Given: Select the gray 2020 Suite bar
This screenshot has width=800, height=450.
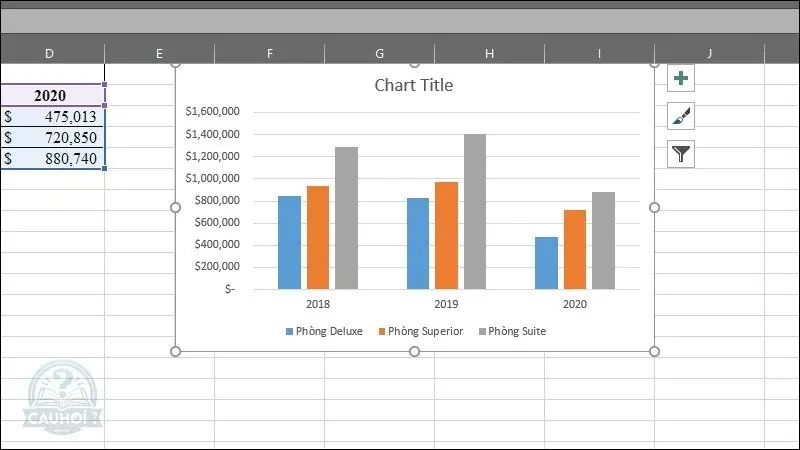Looking at the screenshot, I should point(604,241).
